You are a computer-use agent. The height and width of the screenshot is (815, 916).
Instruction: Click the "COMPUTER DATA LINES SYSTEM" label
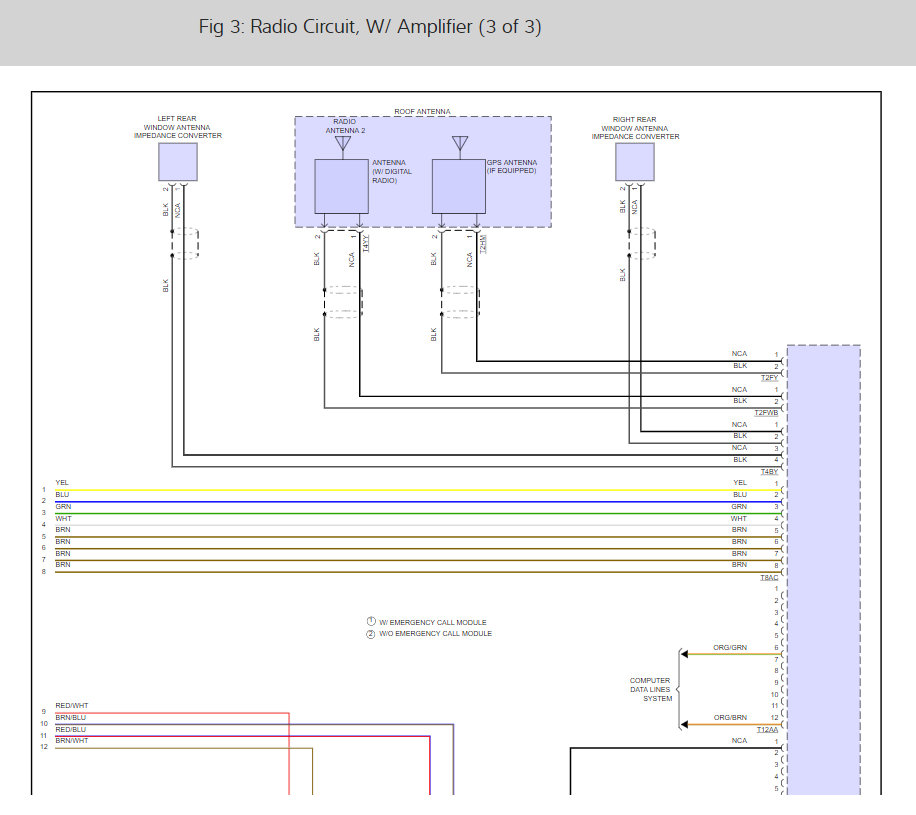click(650, 689)
